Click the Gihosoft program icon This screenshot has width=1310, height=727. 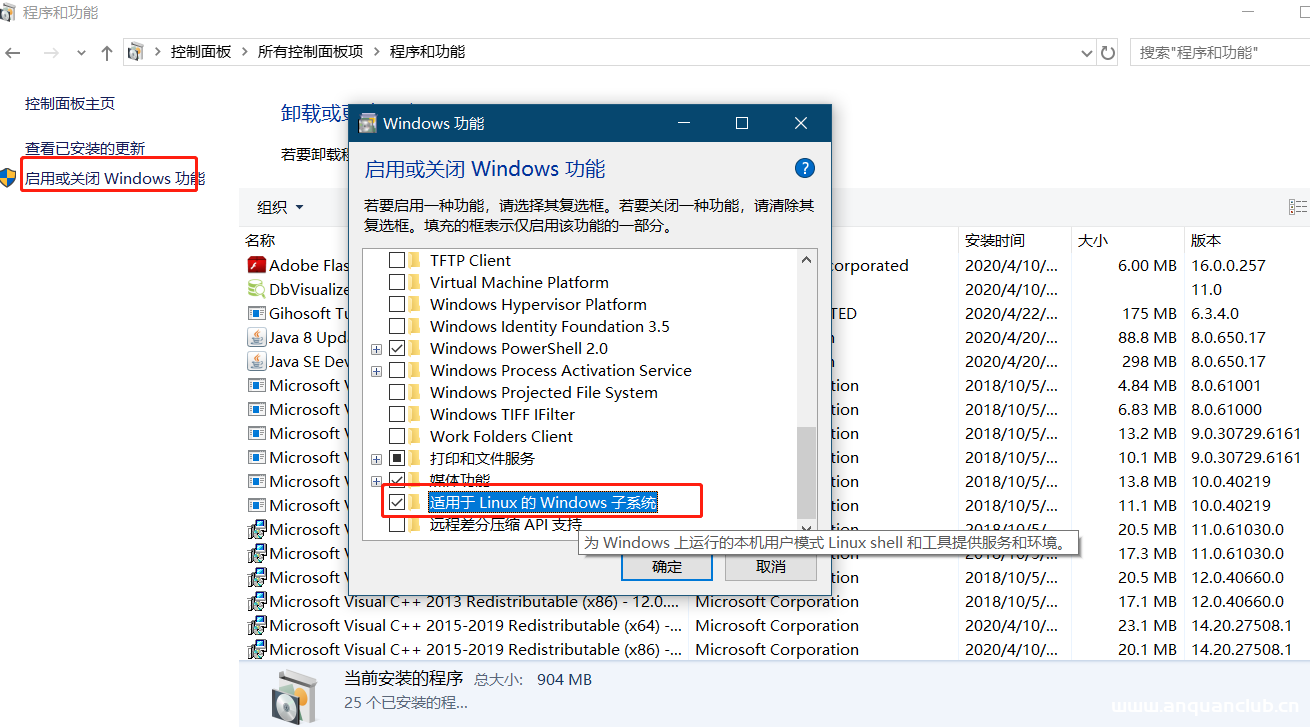point(256,312)
